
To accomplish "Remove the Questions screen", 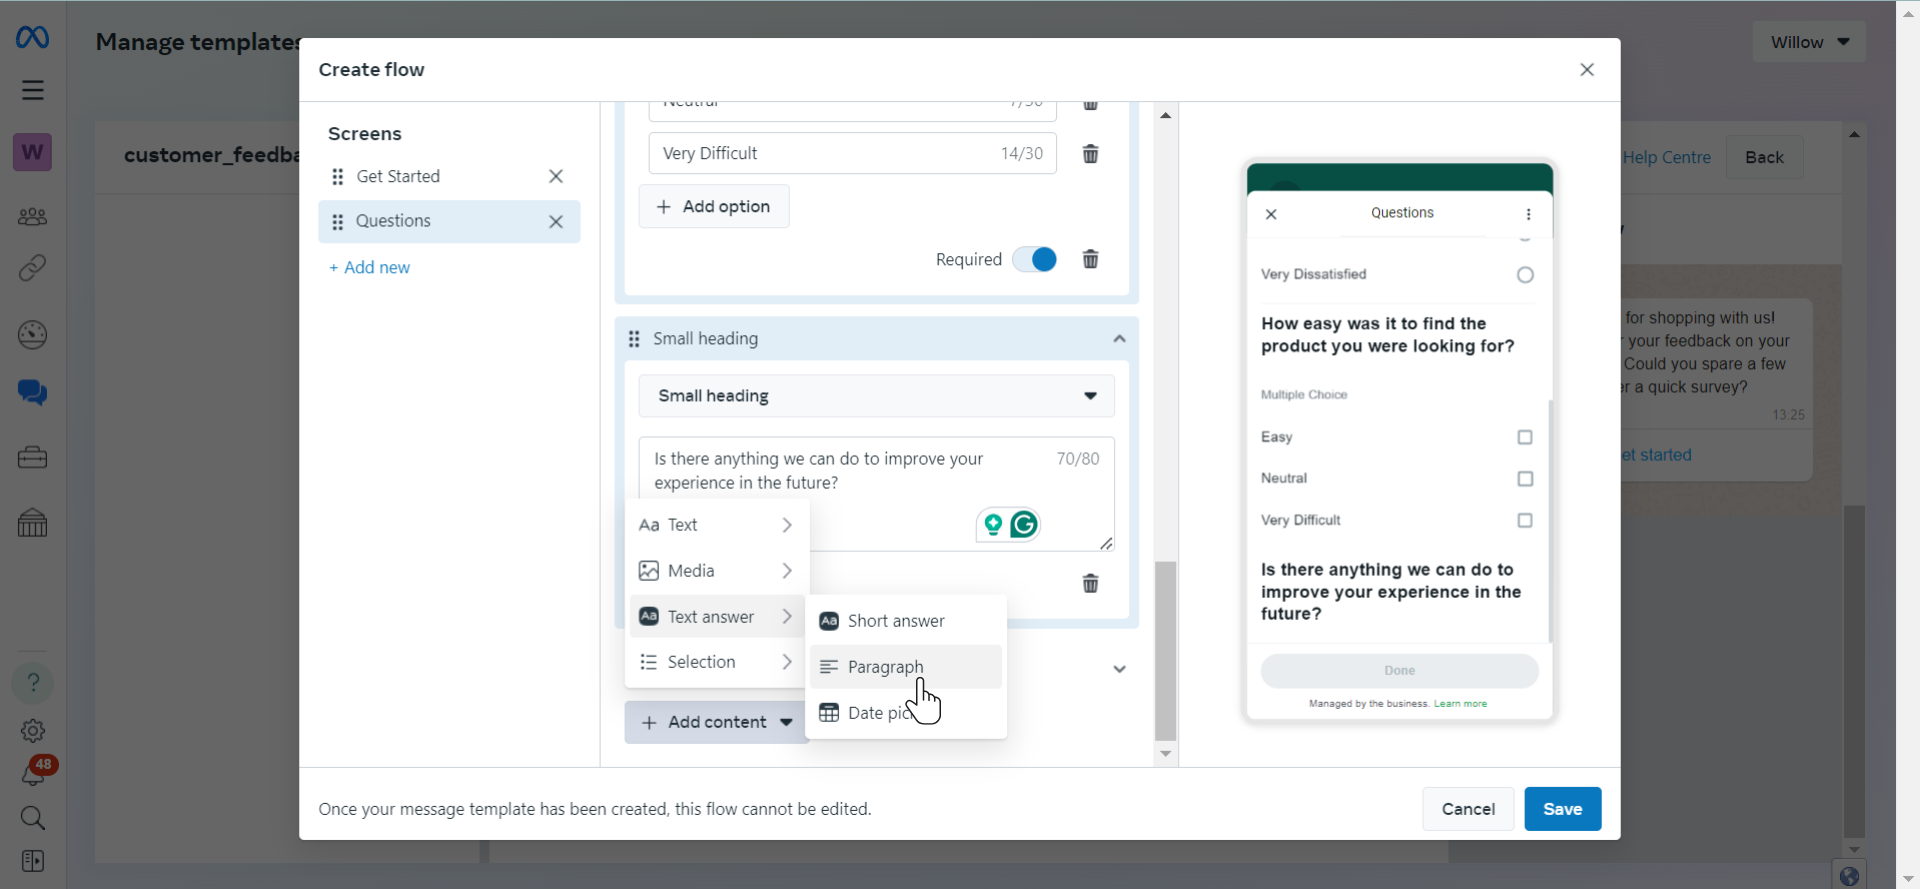I will coord(556,221).
